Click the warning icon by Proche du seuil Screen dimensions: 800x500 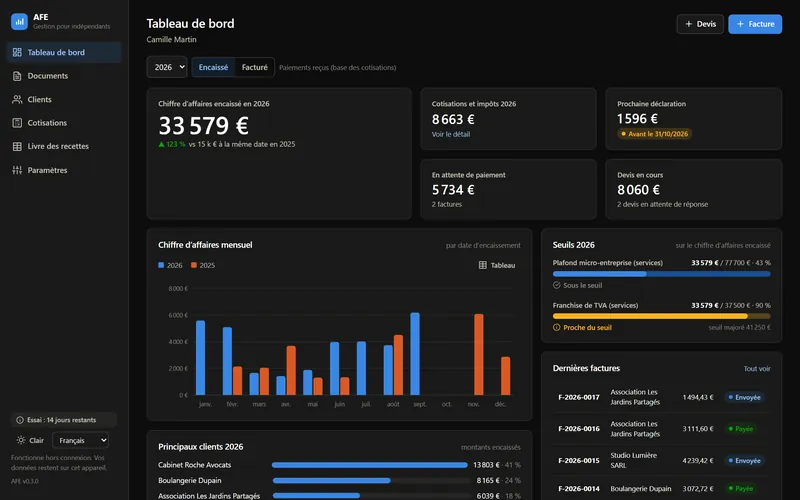(557, 328)
